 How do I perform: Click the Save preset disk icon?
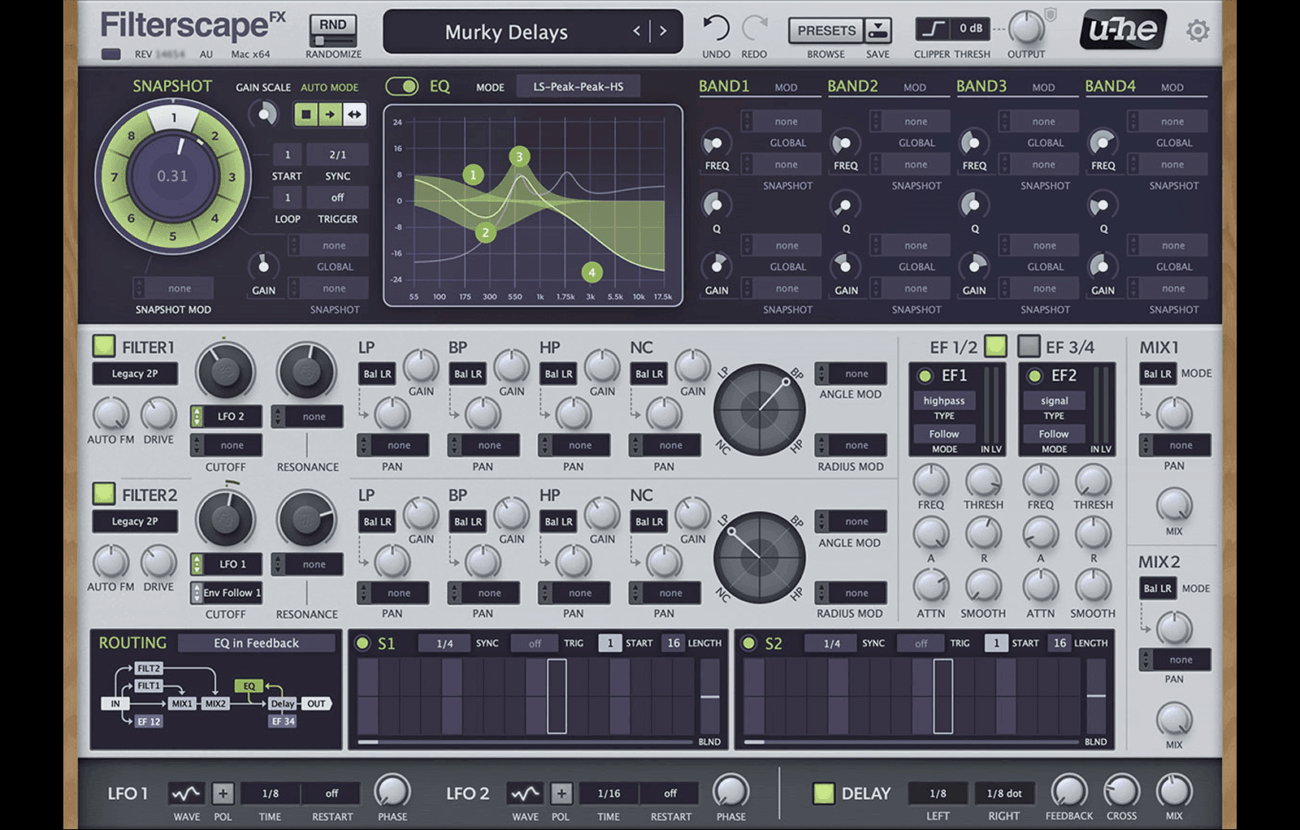[877, 30]
